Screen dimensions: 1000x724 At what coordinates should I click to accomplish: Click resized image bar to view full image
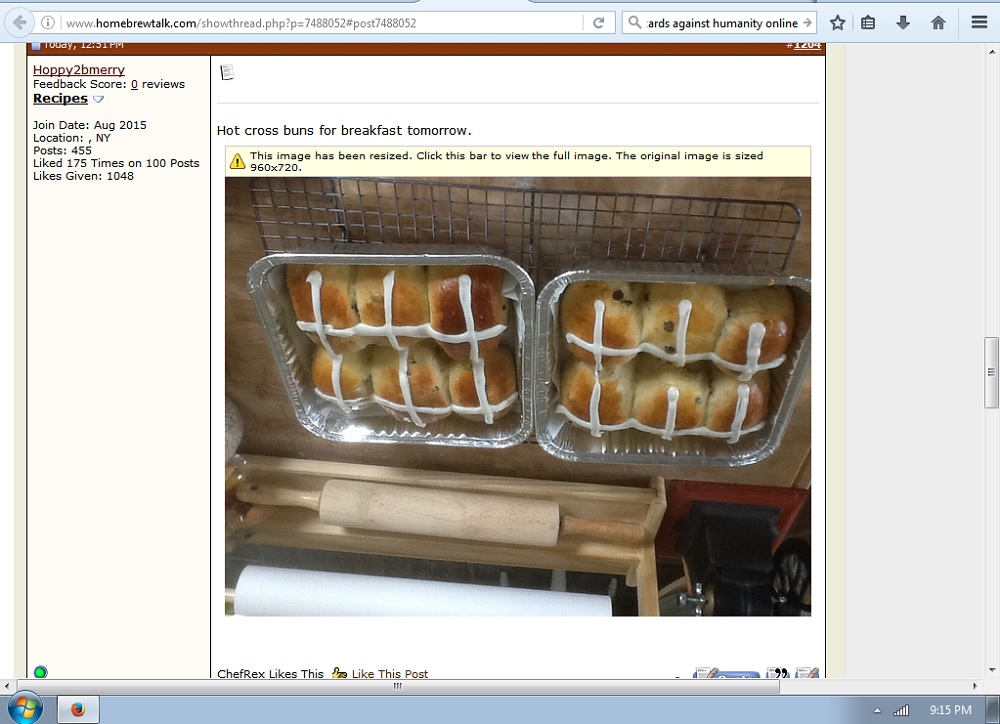pos(518,161)
